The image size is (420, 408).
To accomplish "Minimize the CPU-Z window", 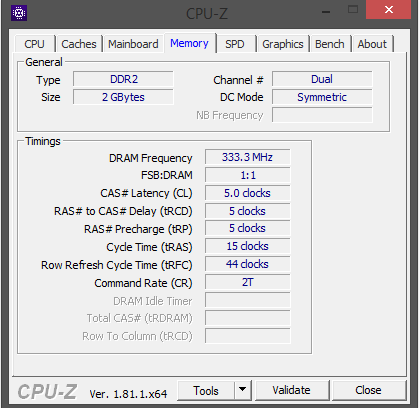I will point(326,12).
